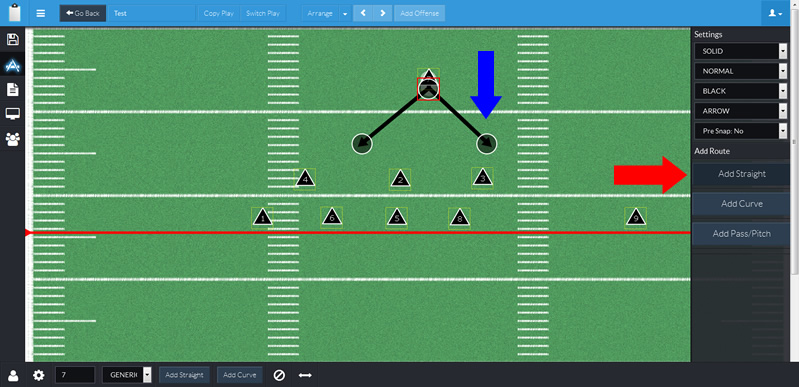Screen dimensions: 799x387
Task: Select player triangle number 9
Action: coord(635,217)
